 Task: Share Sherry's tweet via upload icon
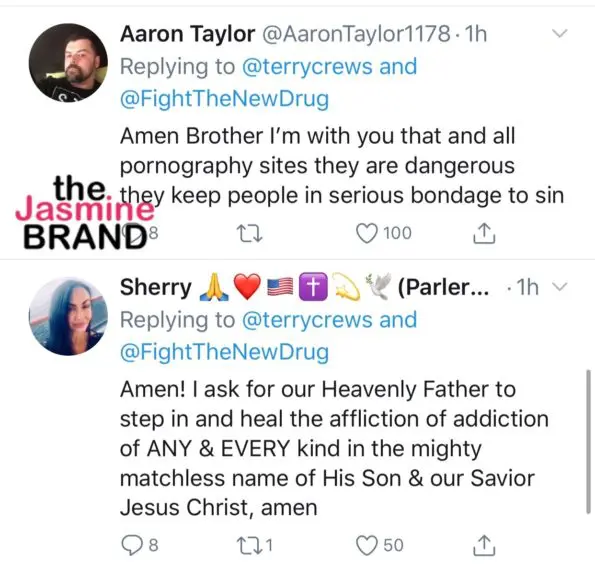click(x=484, y=545)
